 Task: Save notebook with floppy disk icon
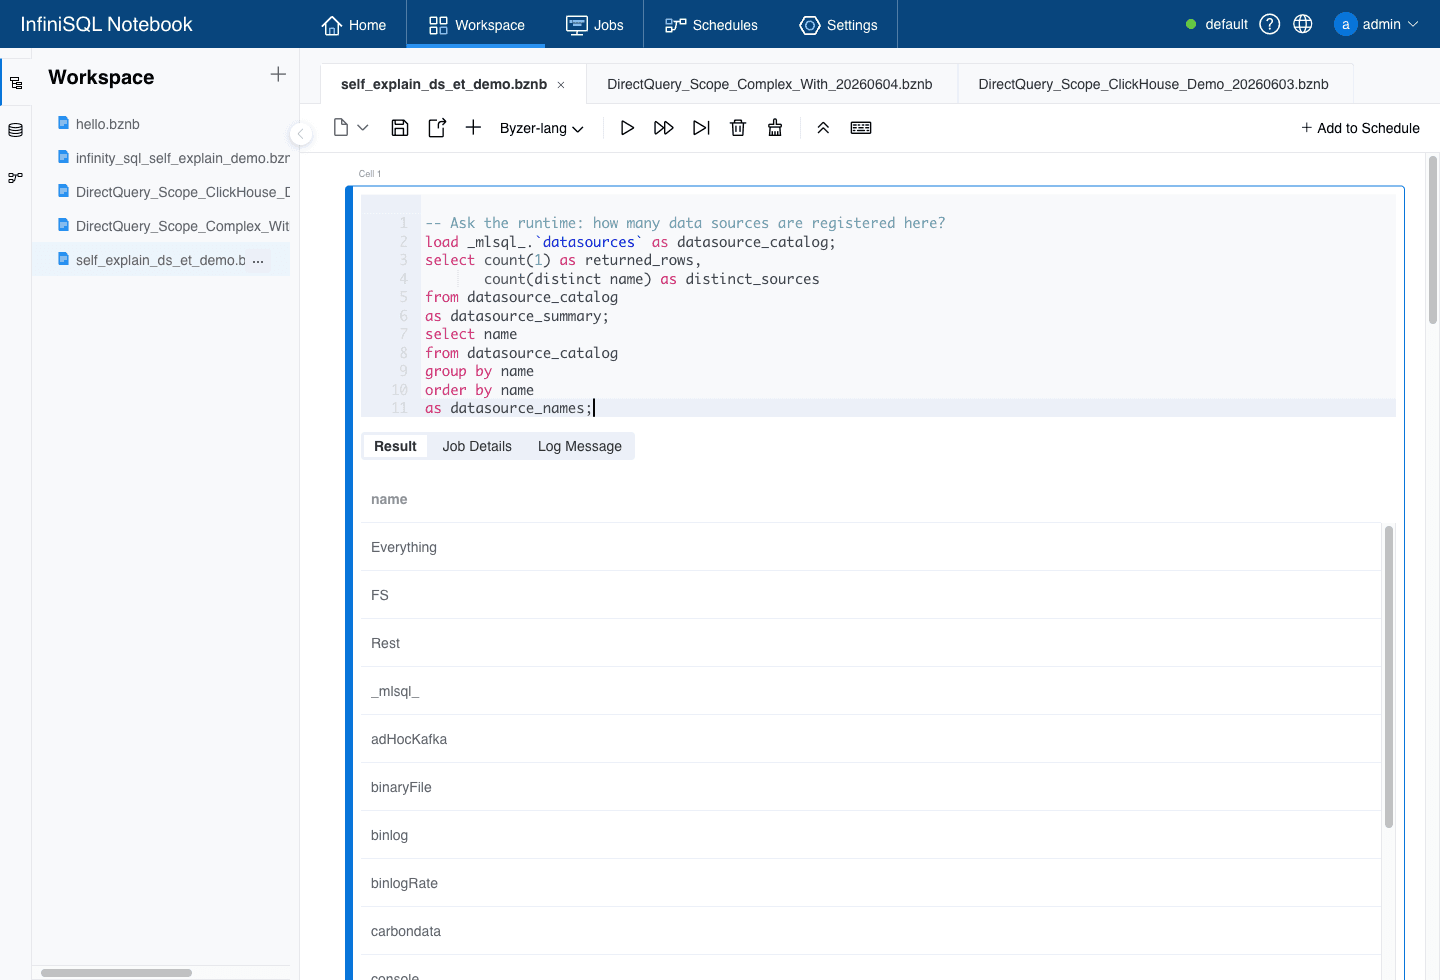(x=400, y=128)
